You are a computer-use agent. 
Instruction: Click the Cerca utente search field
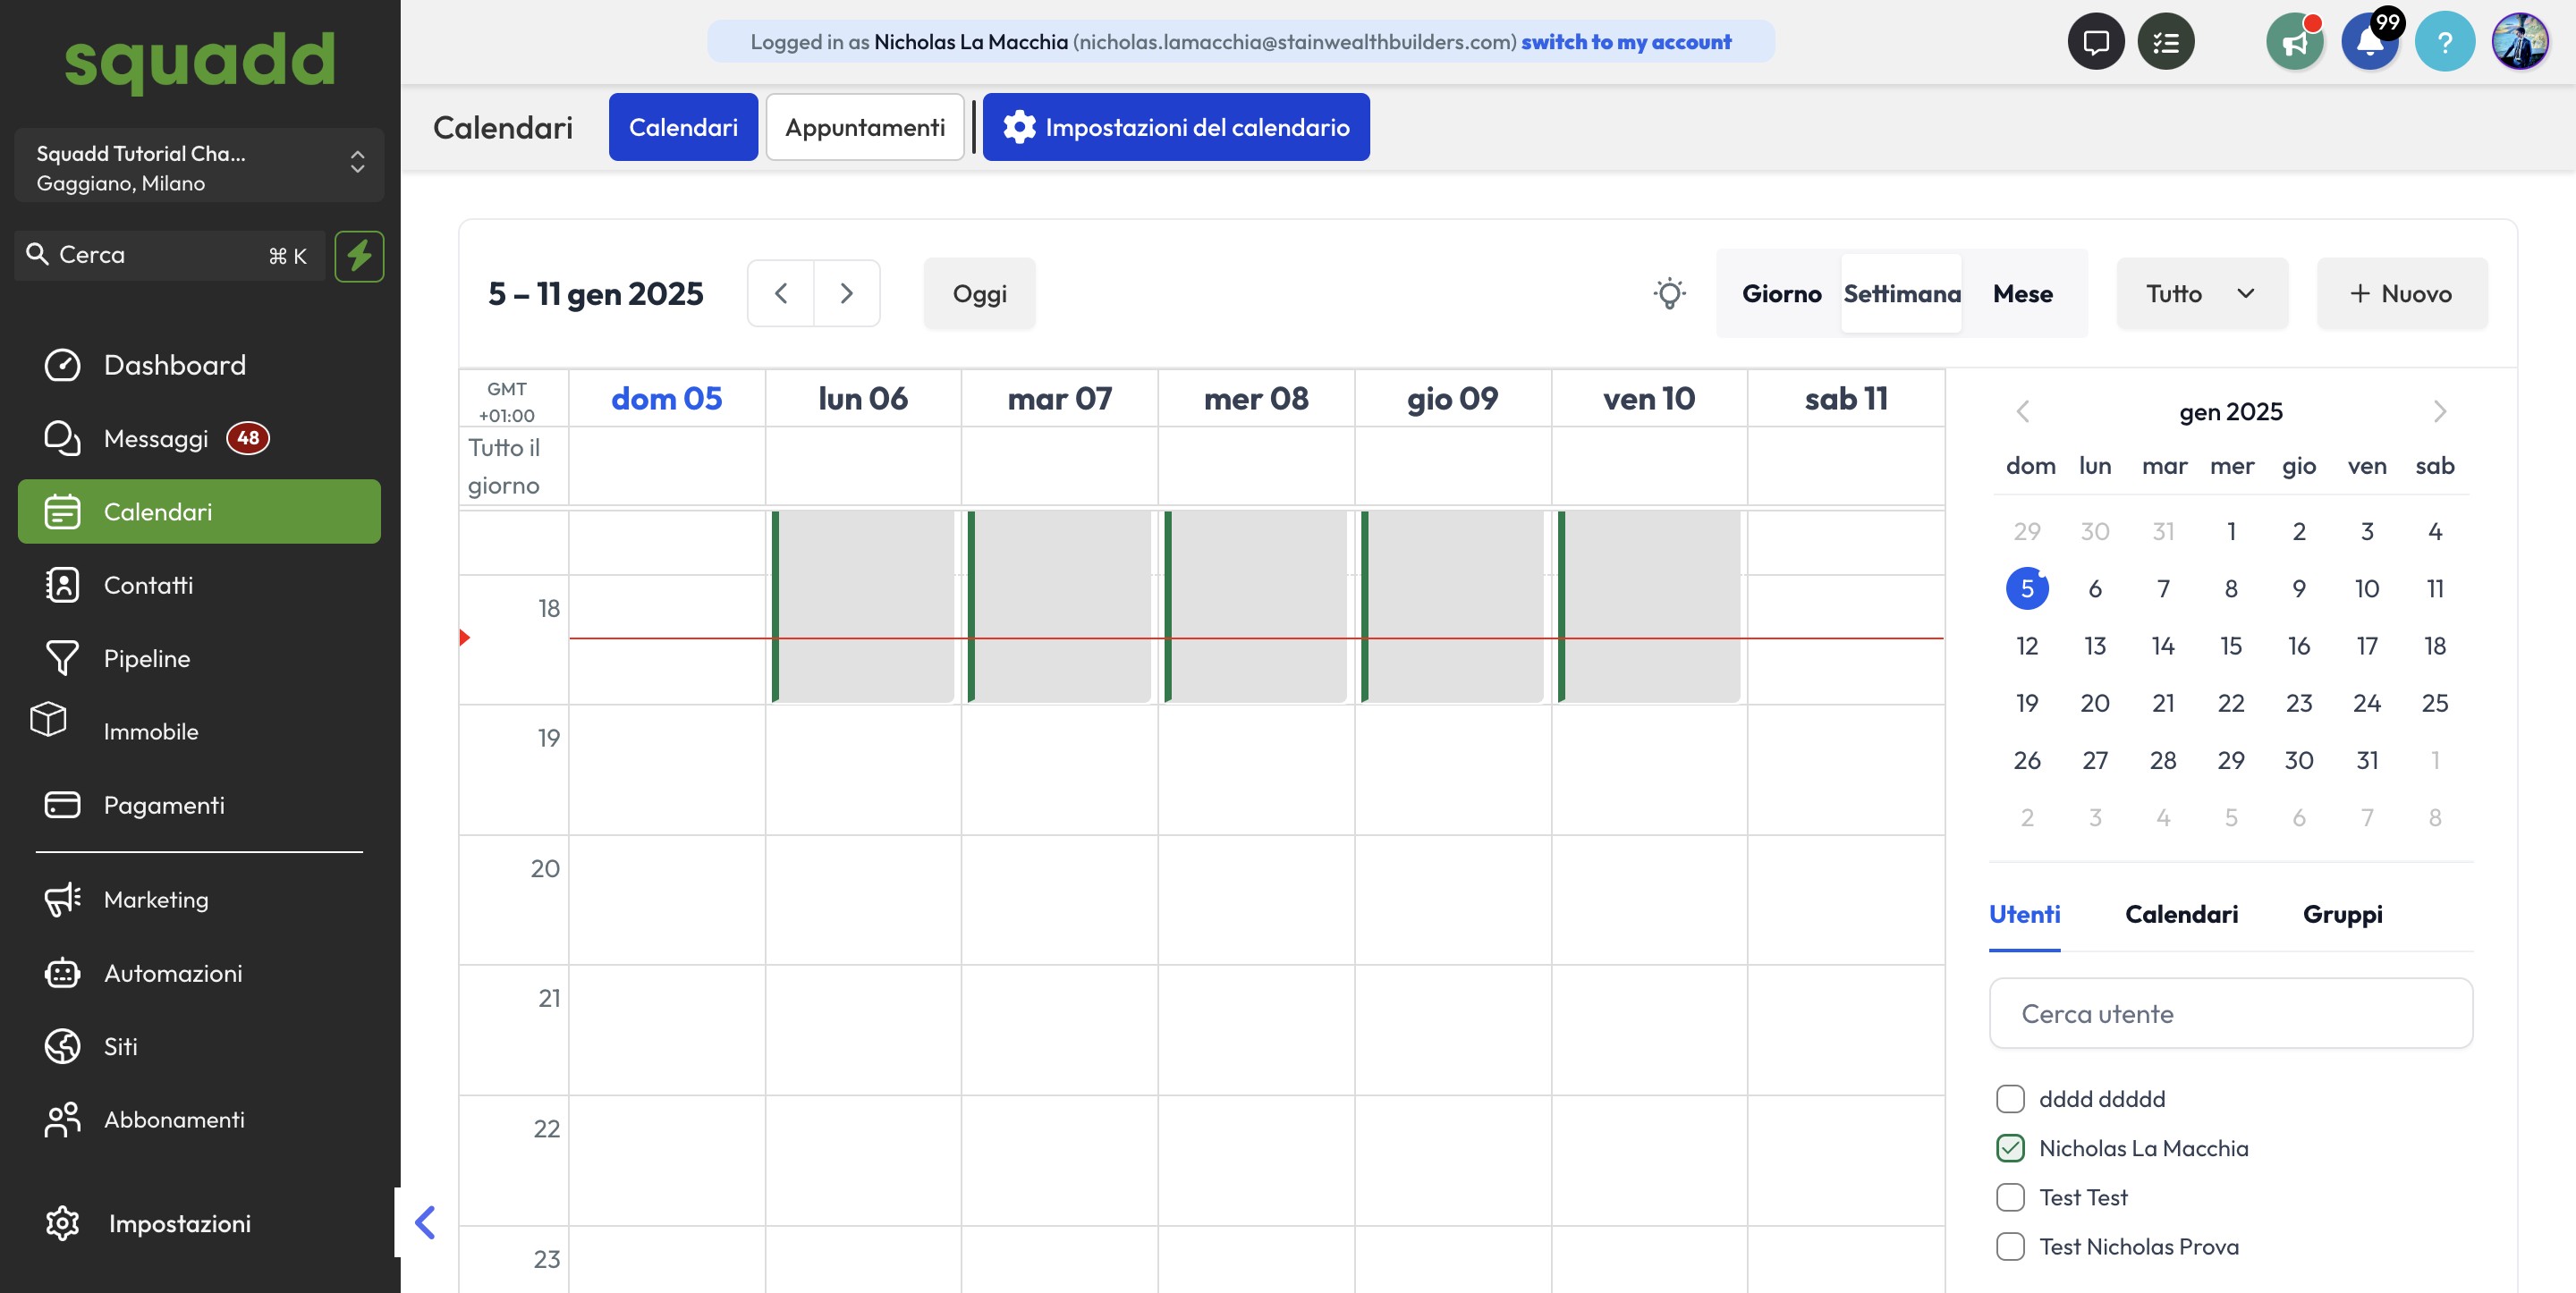click(x=2230, y=1014)
